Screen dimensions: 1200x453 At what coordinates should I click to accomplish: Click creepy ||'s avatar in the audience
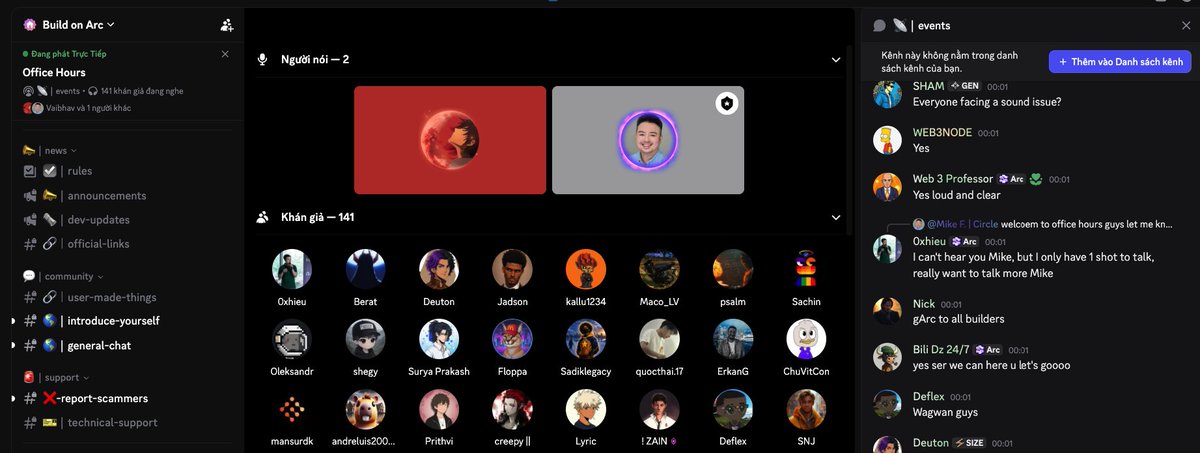coord(512,409)
